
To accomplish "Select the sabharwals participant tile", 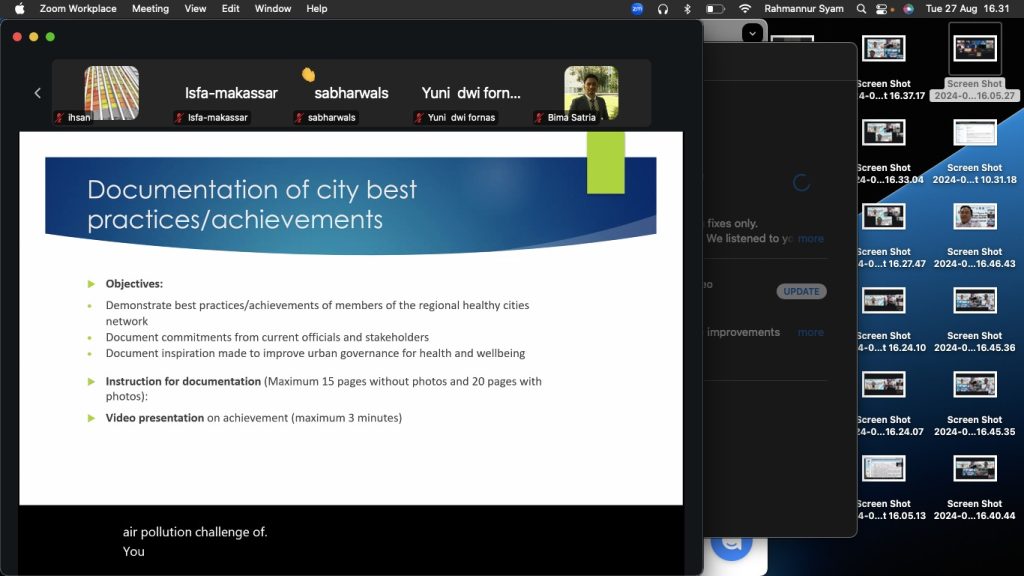I will (351, 93).
